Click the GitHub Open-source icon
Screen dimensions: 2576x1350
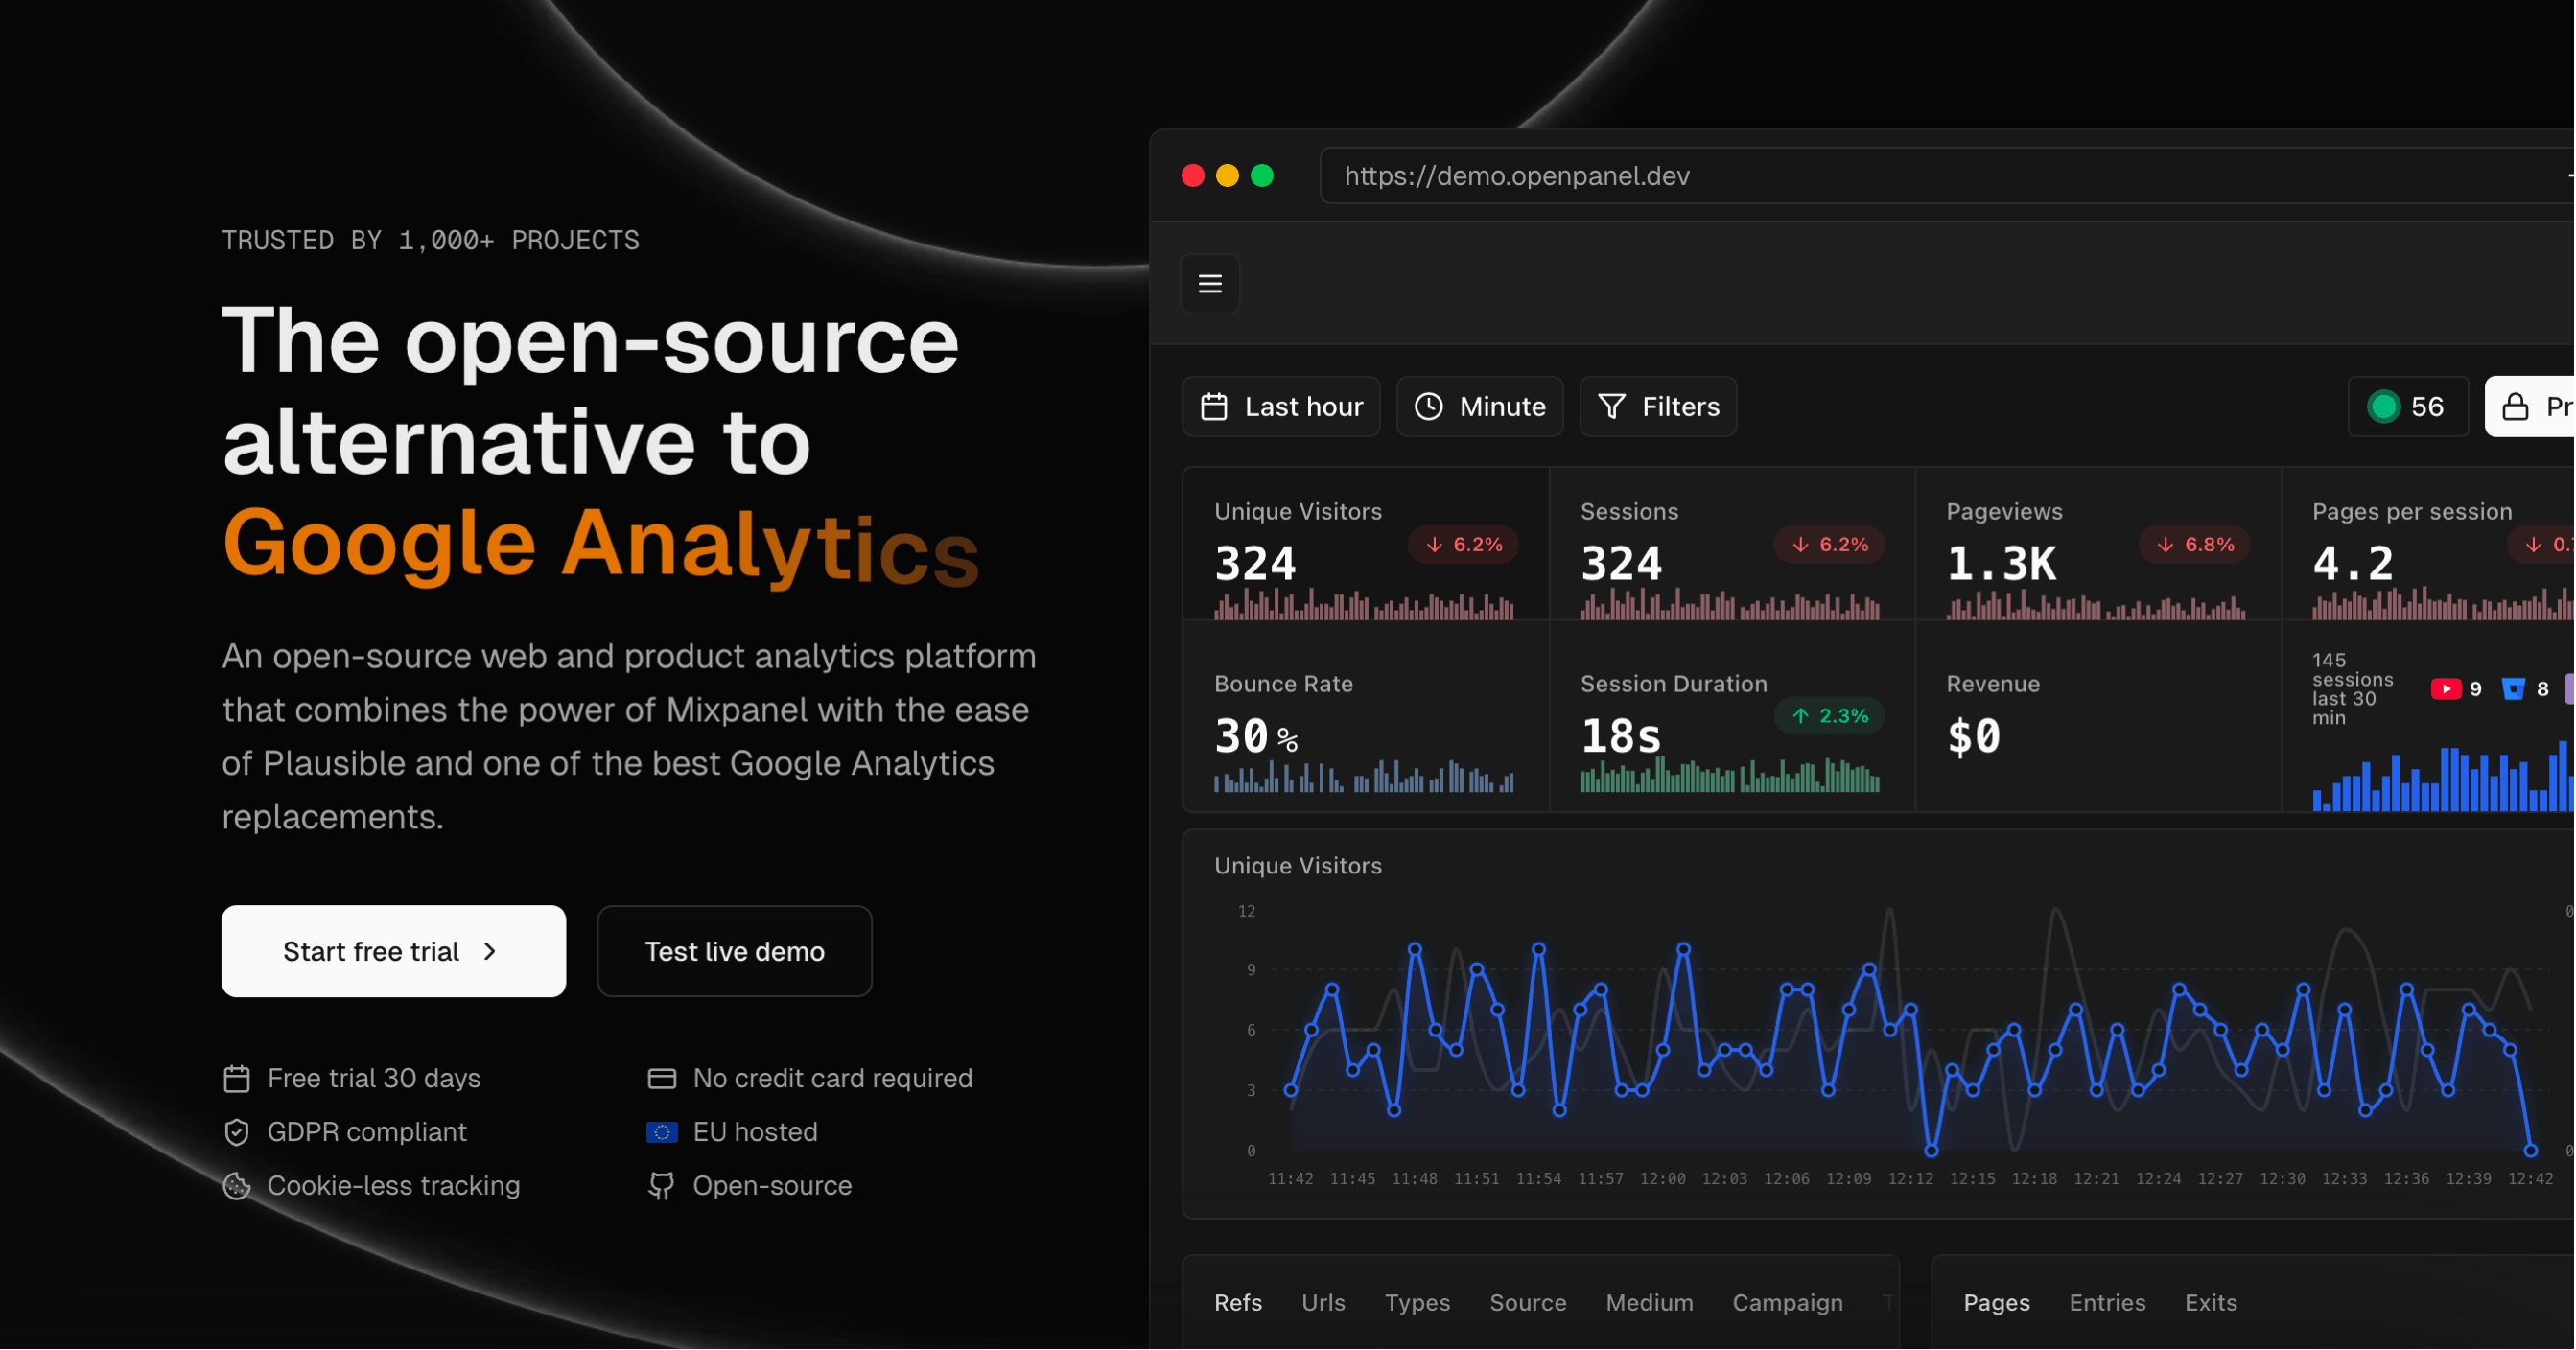[661, 1186]
